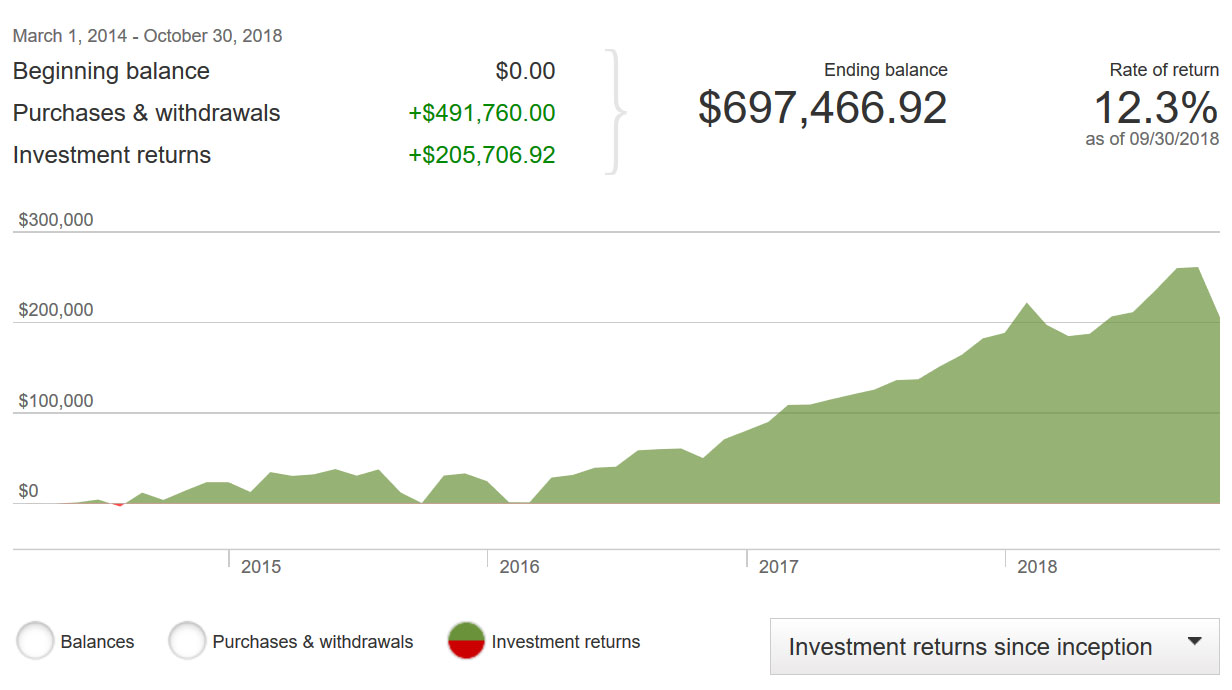Click the green-red Investment returns radio icon
1232x690 pixels.
(466, 641)
